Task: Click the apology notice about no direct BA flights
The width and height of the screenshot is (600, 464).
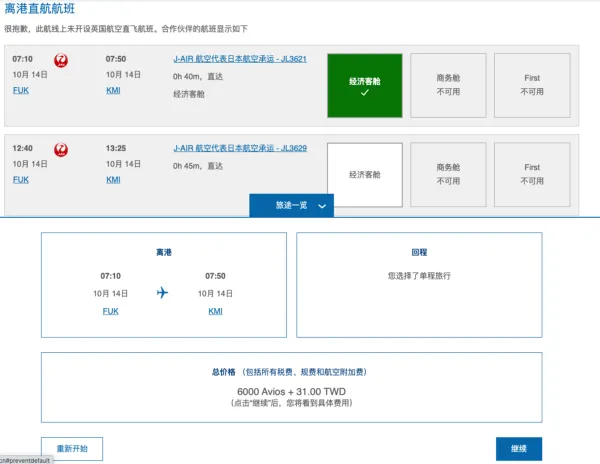Action: click(x=126, y=29)
